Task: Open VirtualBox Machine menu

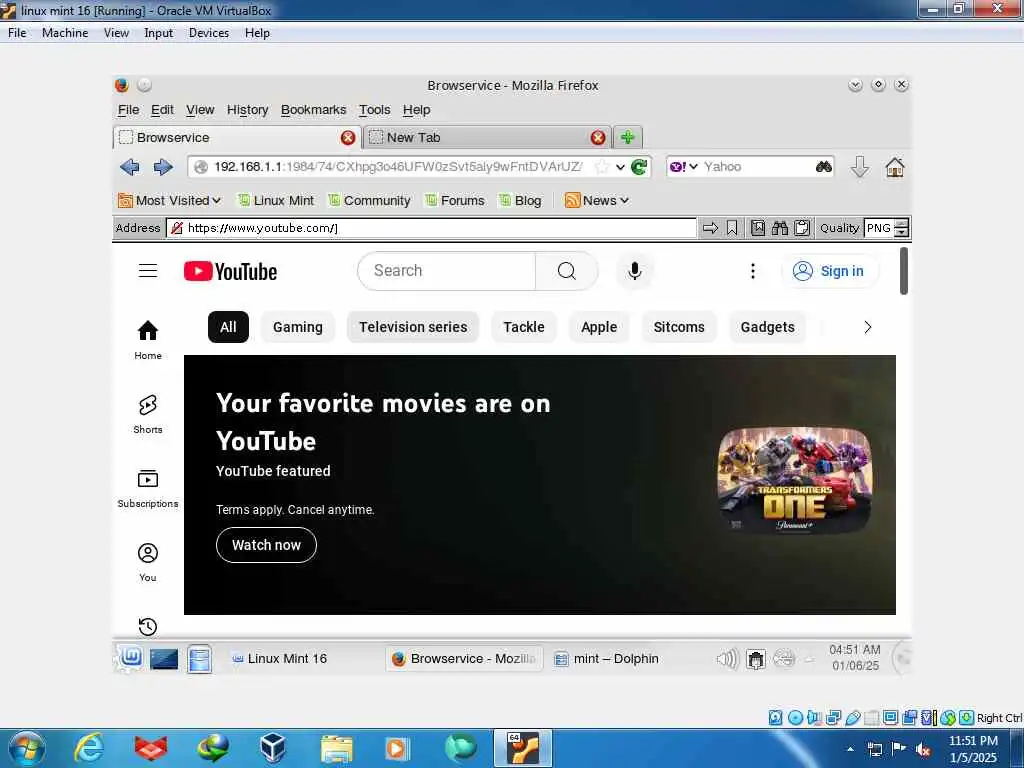Action: (x=65, y=33)
